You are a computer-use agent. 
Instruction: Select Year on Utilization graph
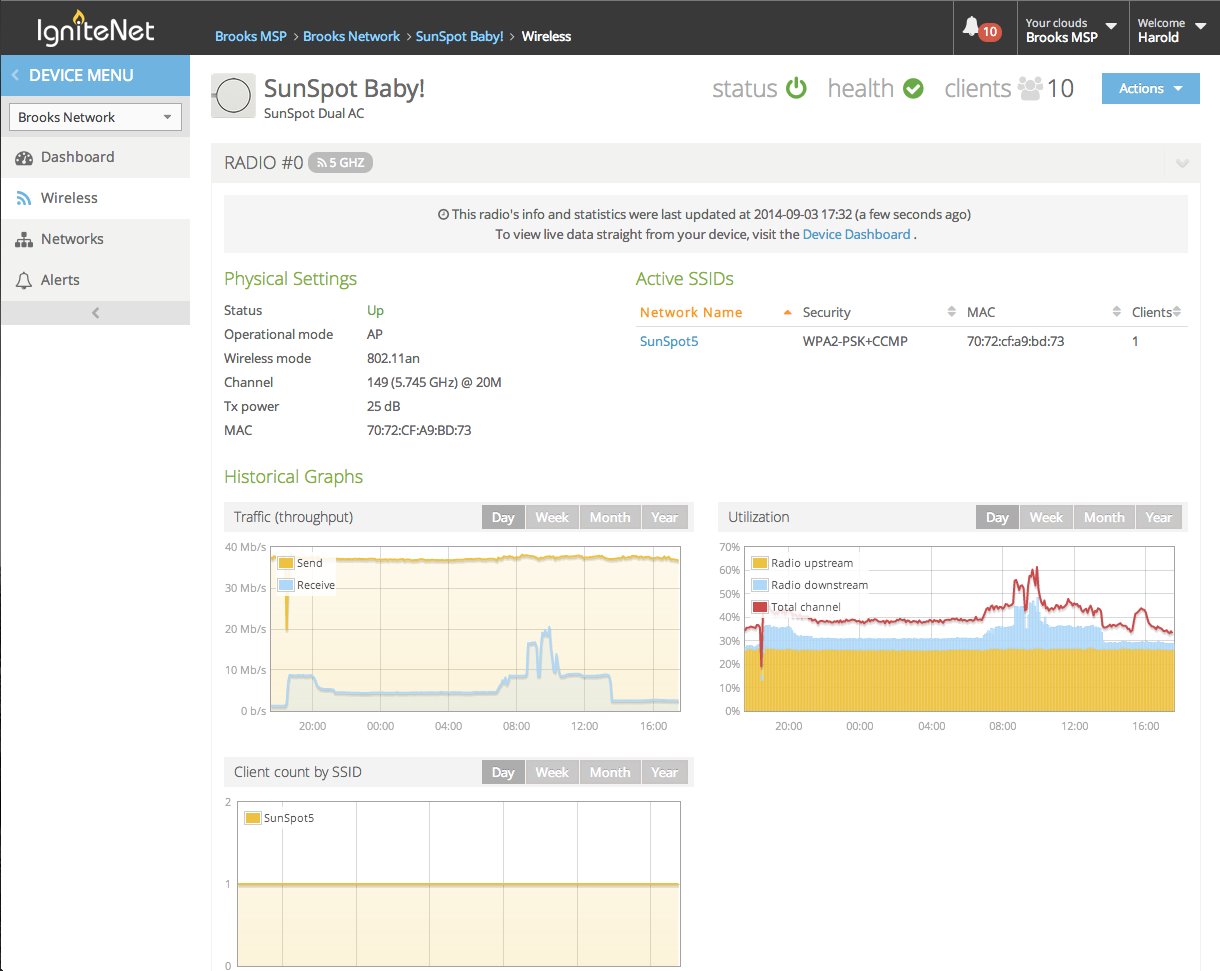1159,517
